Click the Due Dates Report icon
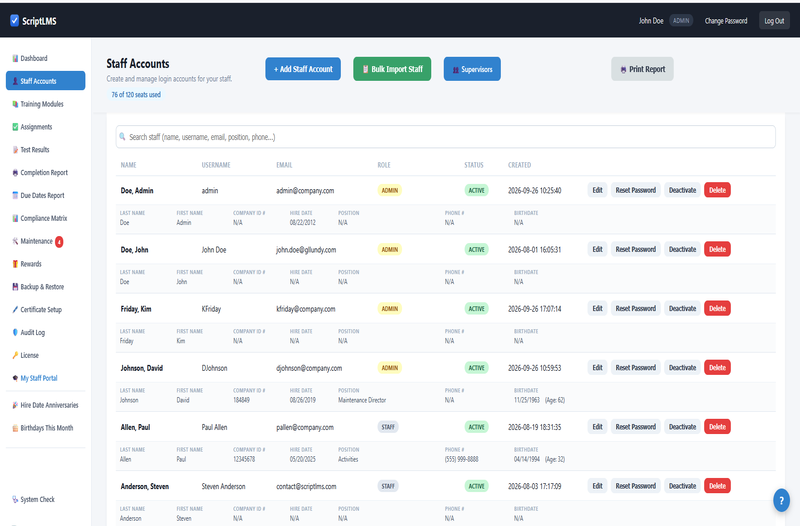Screen dimensions: 800x526 tap(15, 195)
